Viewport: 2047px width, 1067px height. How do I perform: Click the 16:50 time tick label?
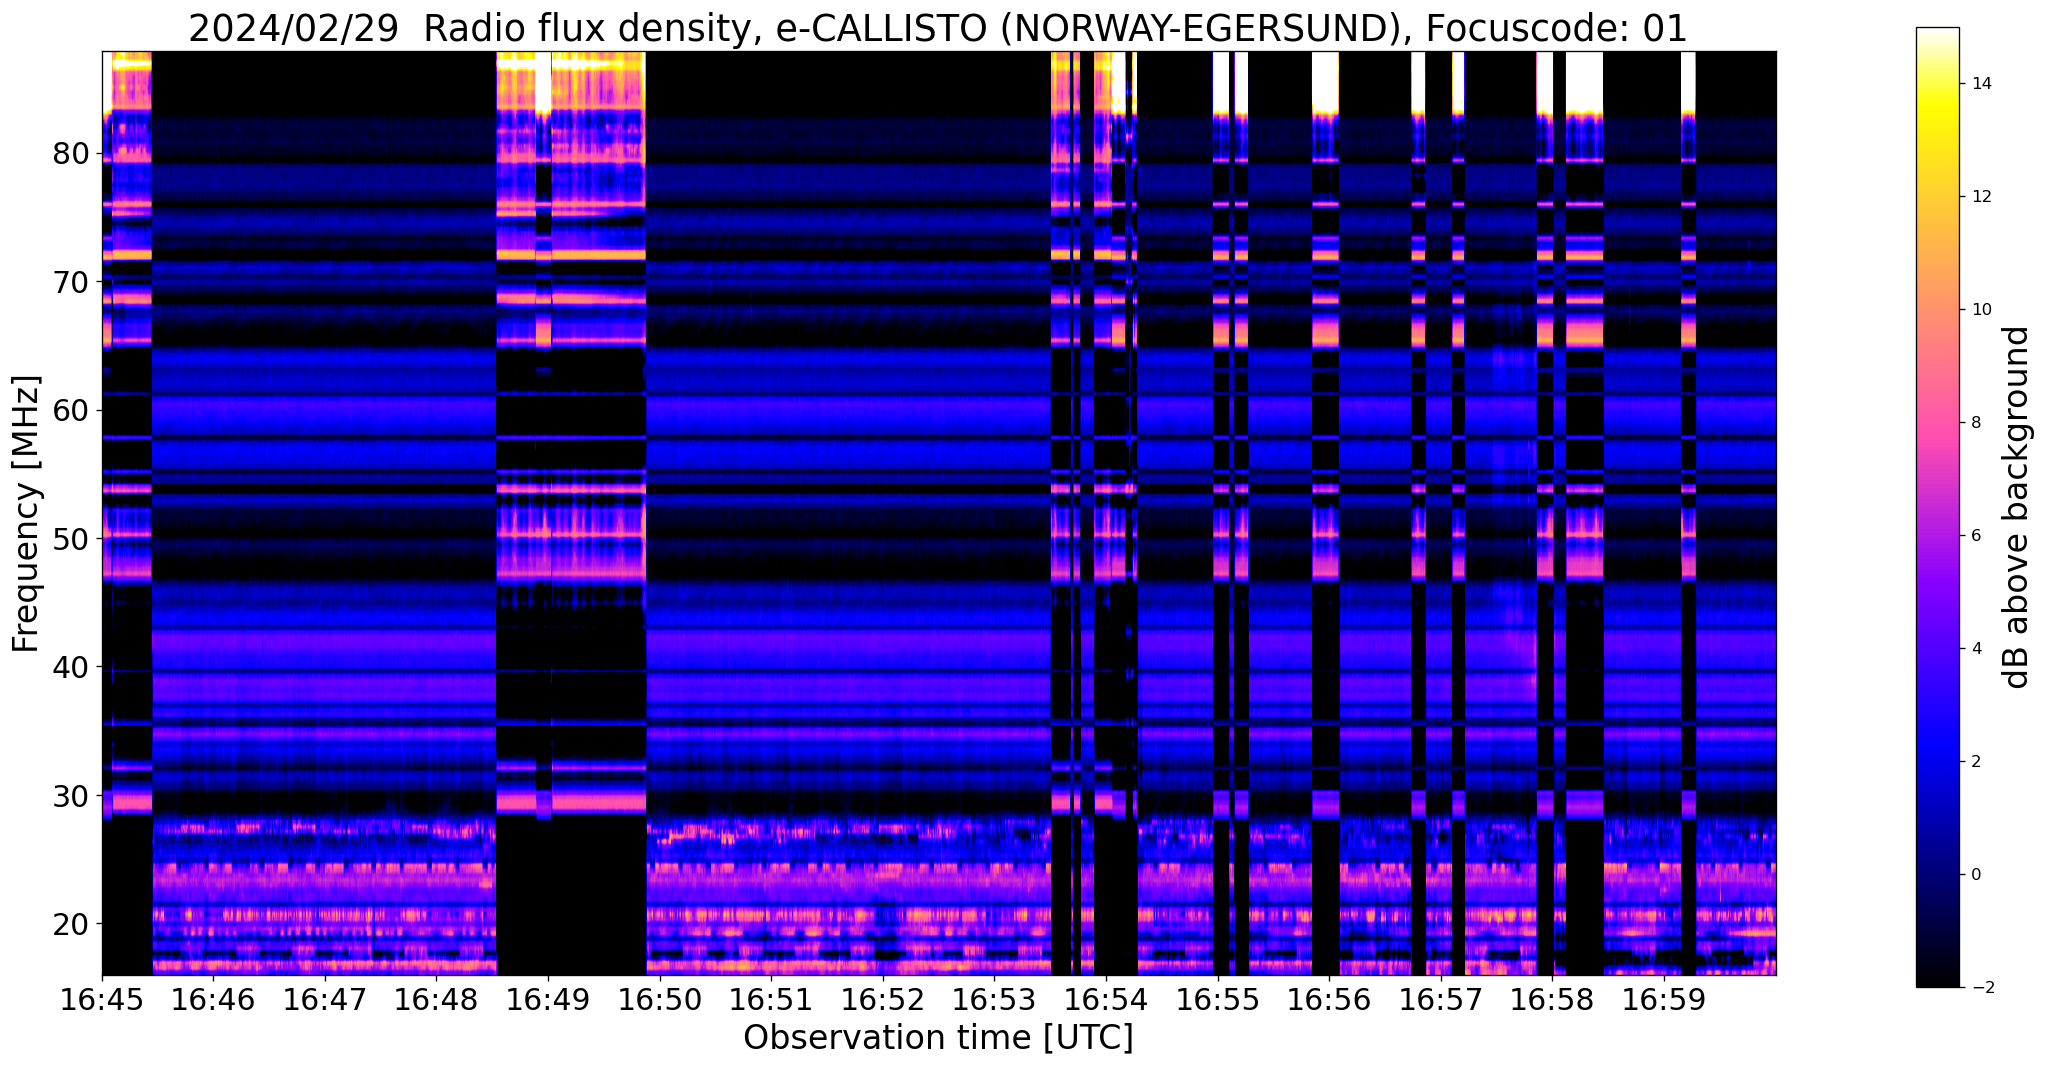coord(660,998)
